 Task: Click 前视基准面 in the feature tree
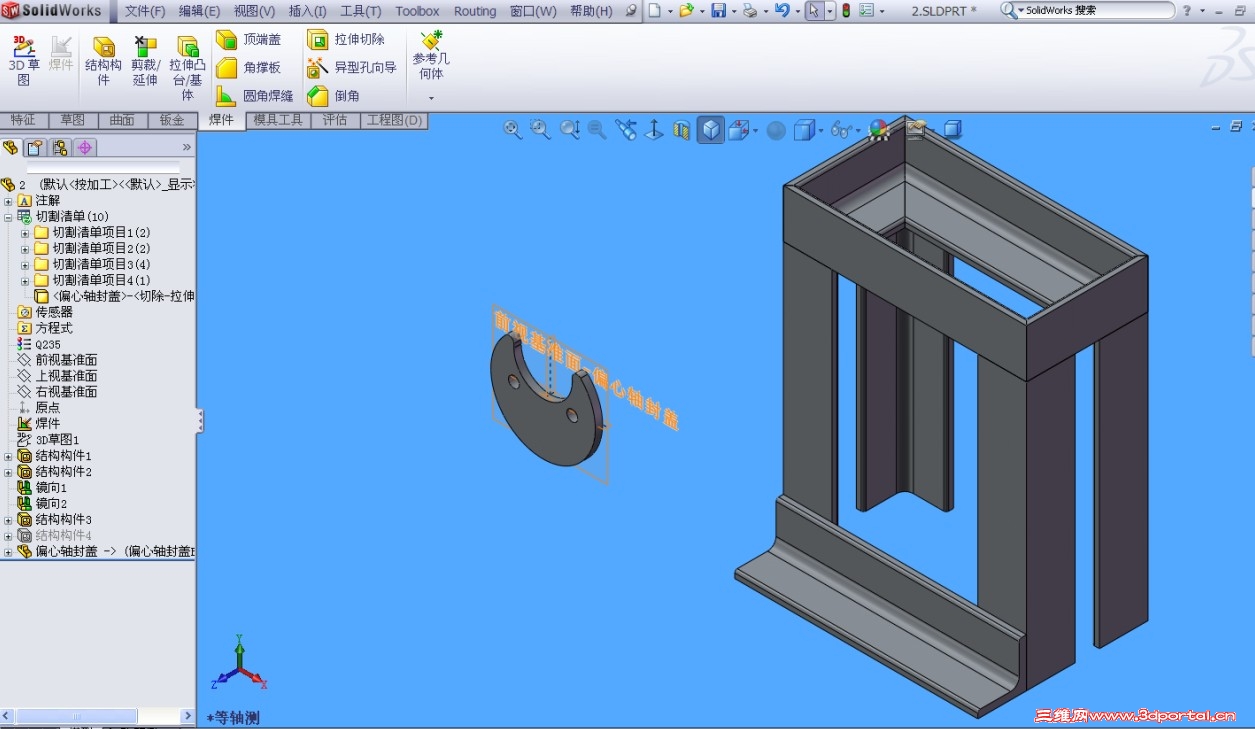66,360
